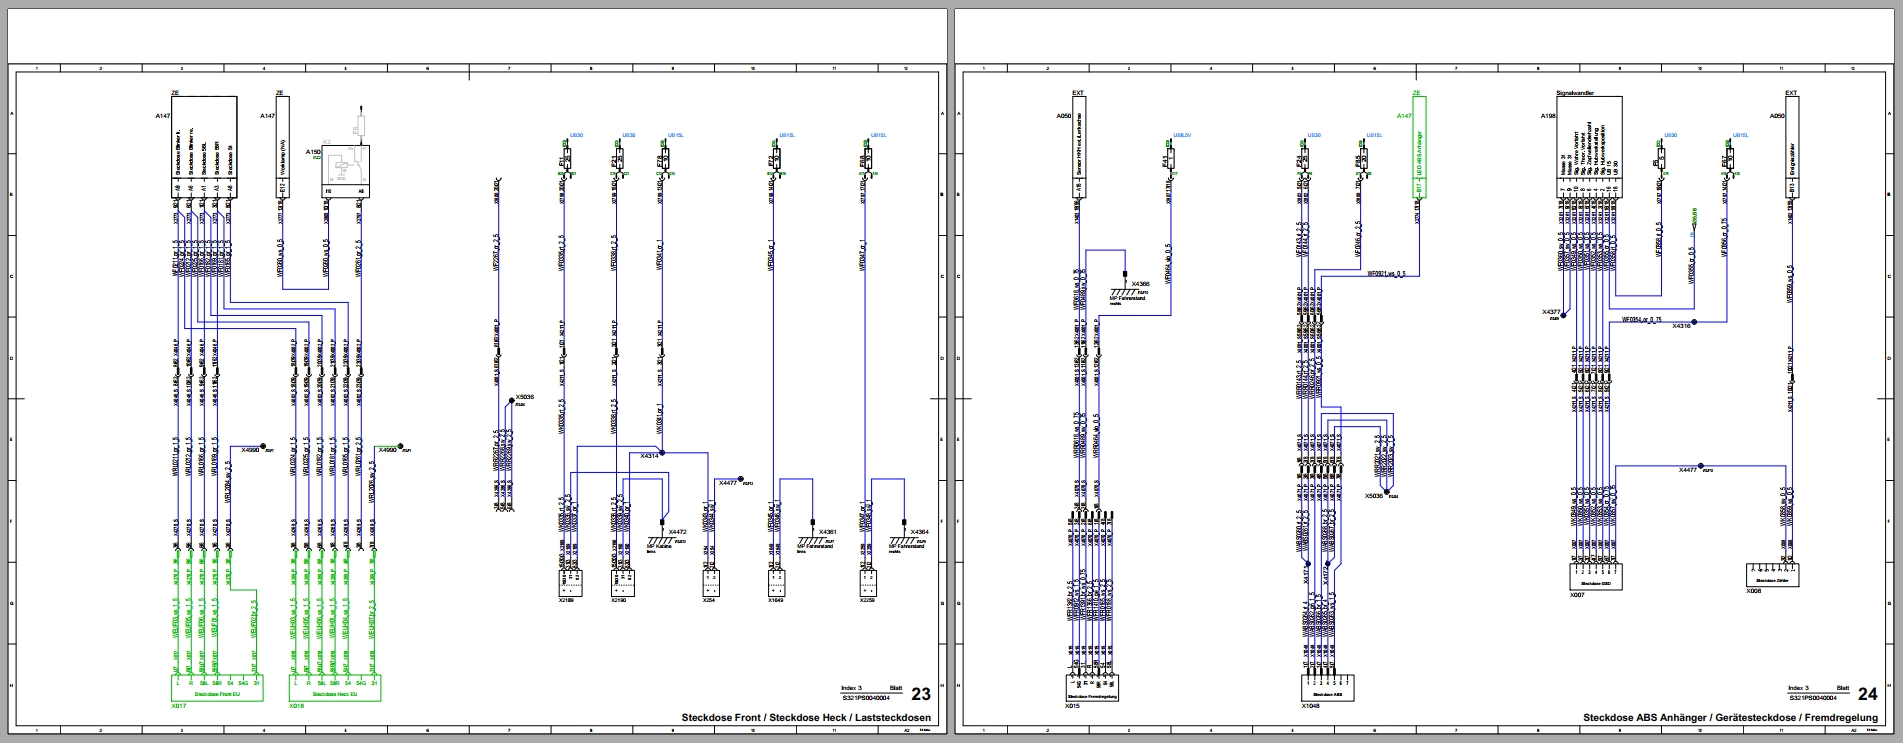Select the X2190 connector symbol
This screenshot has height=743, width=1903.
pyautogui.click(x=622, y=582)
